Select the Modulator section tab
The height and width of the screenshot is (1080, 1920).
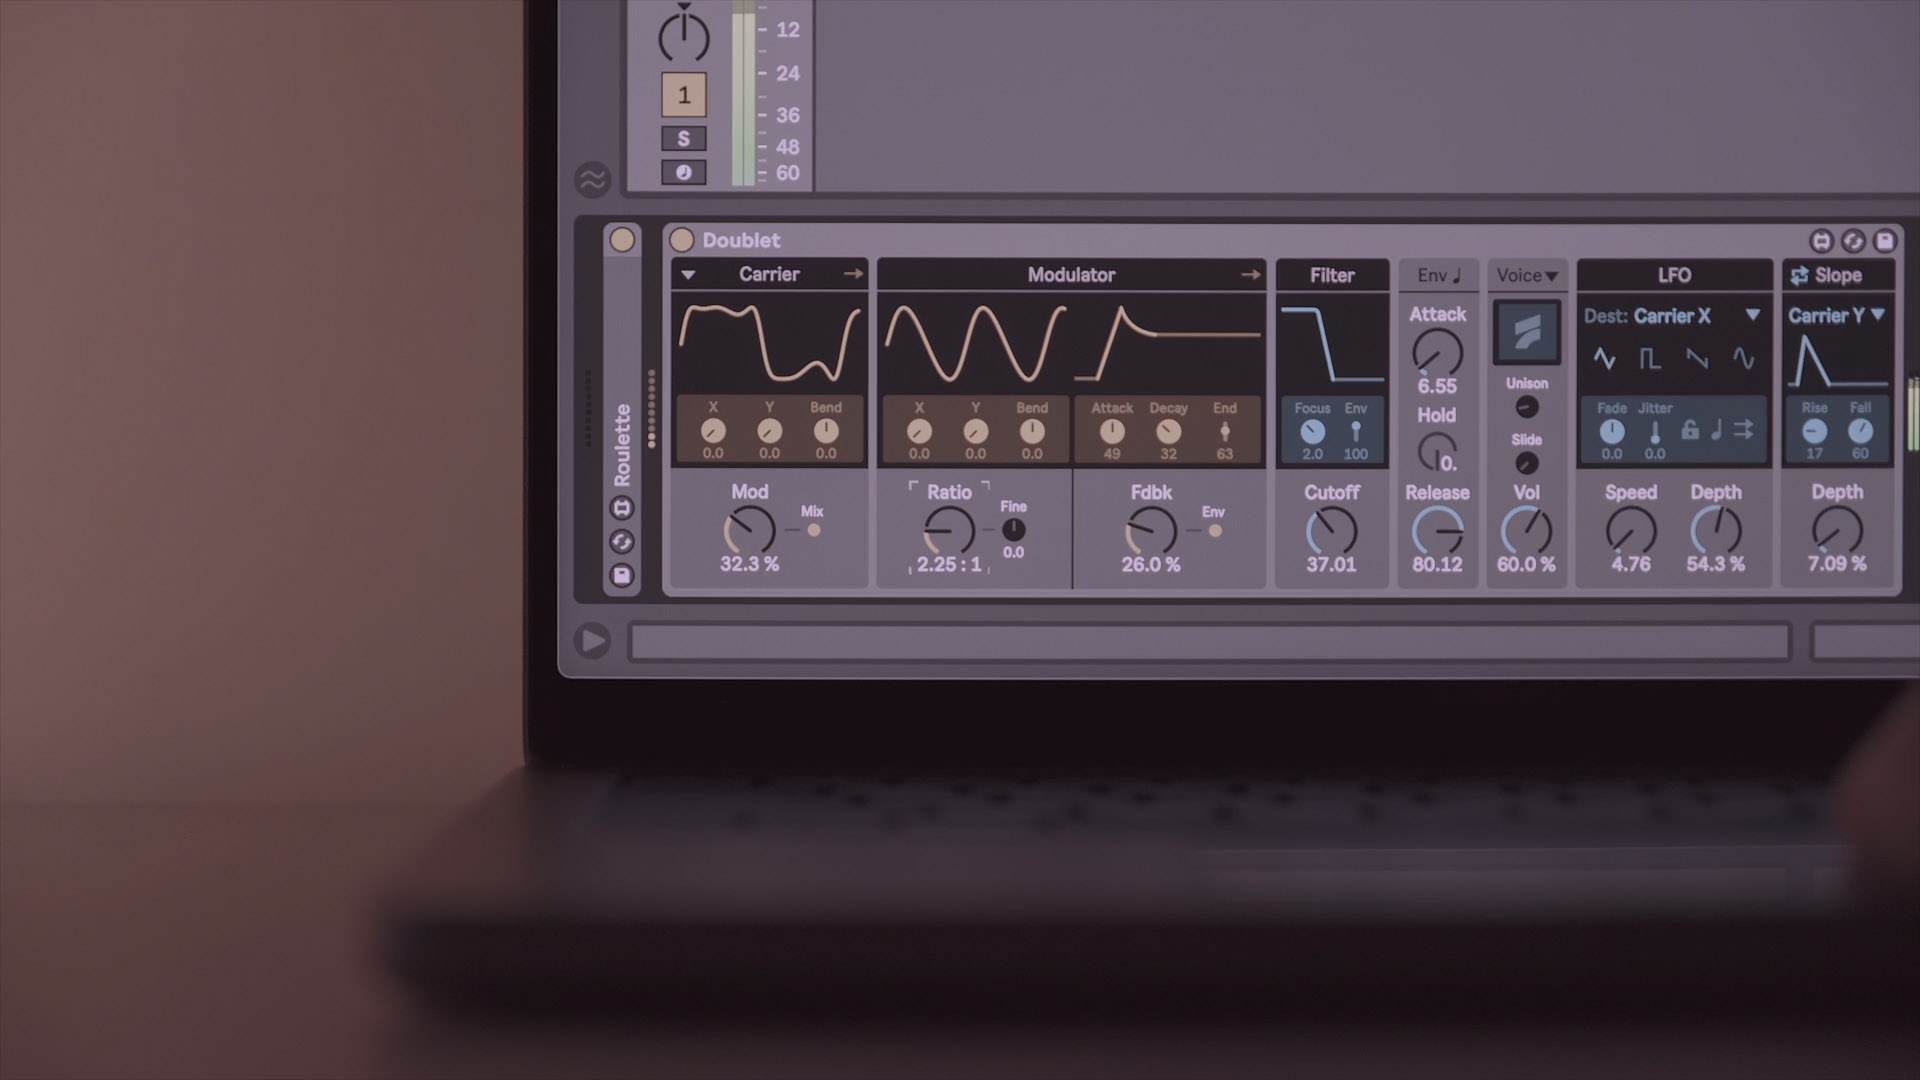[1069, 273]
